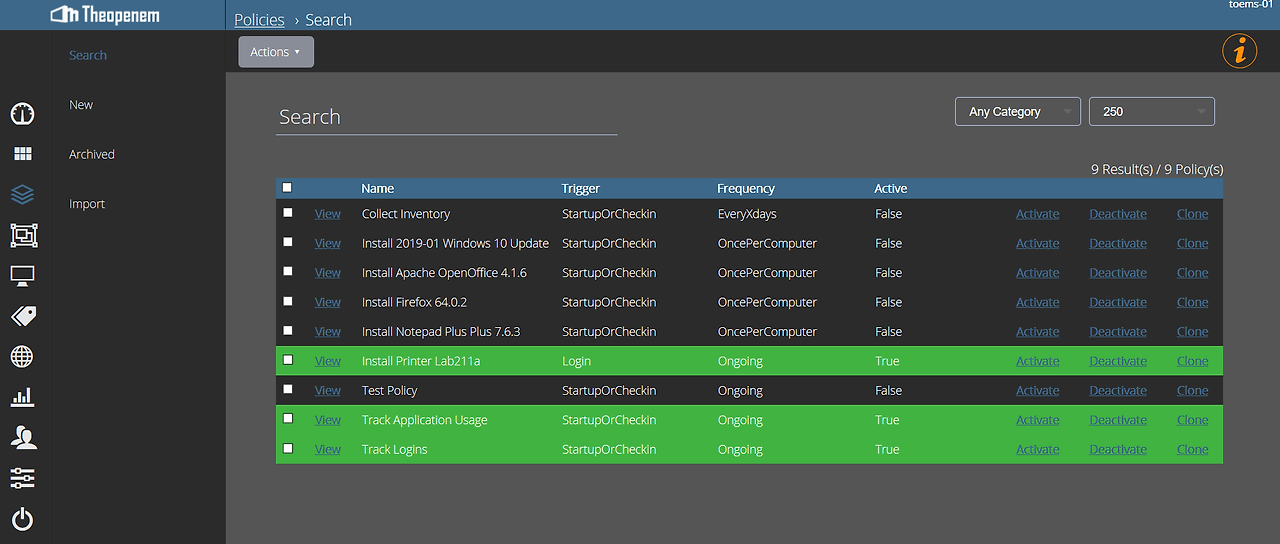Check the Collect Inventory row checkbox
1280x544 pixels.
click(288, 213)
